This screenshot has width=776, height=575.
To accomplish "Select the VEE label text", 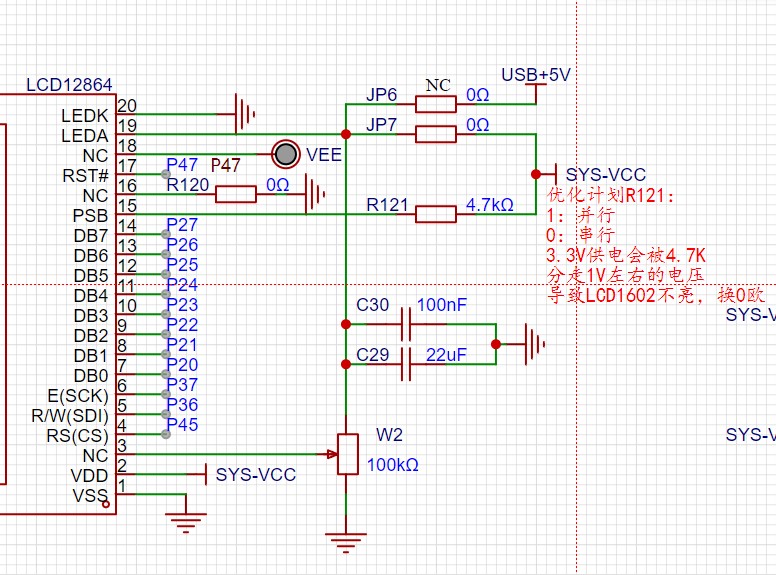I will (324, 155).
